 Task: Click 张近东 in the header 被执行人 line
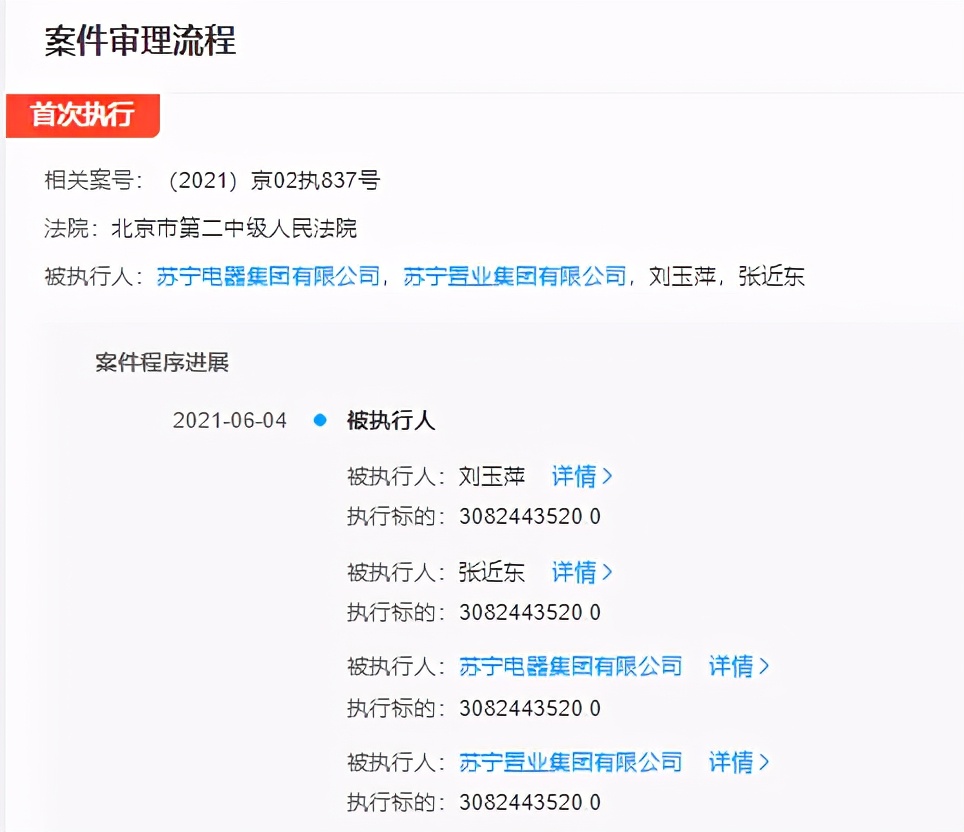point(772,276)
